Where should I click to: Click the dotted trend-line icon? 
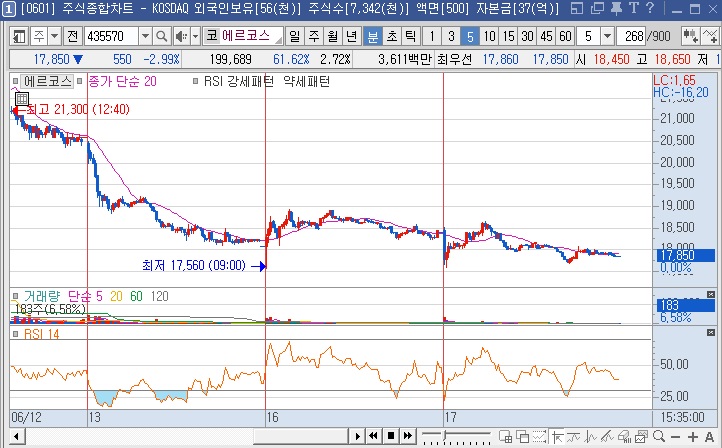(x=540, y=436)
